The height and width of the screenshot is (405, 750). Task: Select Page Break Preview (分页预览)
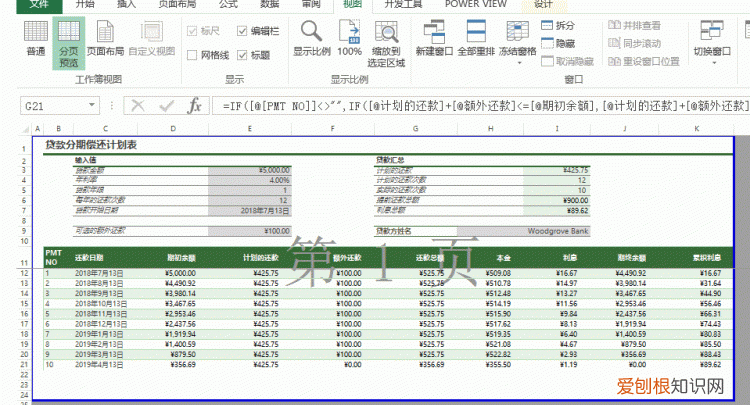(x=69, y=44)
